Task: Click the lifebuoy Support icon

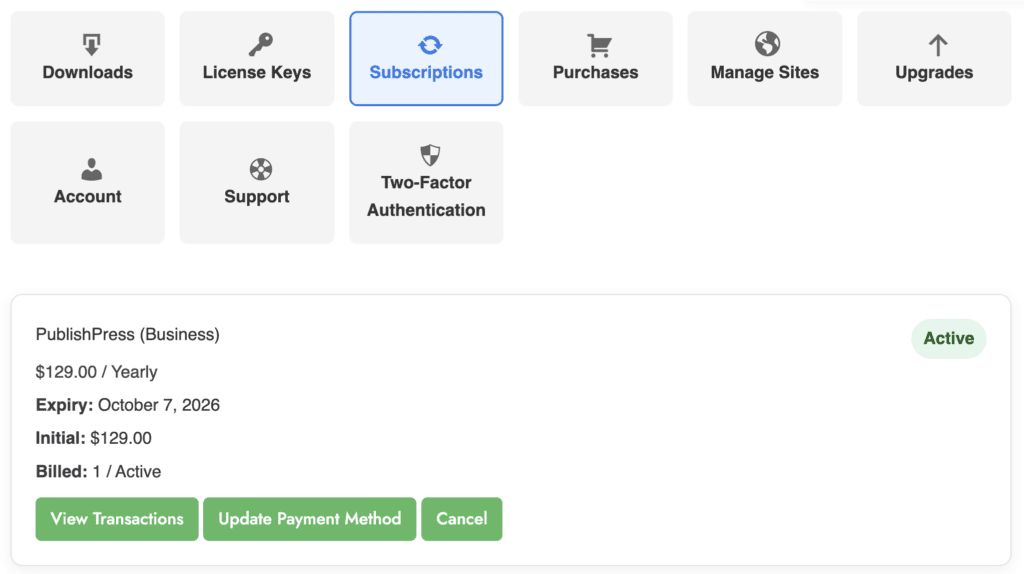Action: [x=260, y=168]
